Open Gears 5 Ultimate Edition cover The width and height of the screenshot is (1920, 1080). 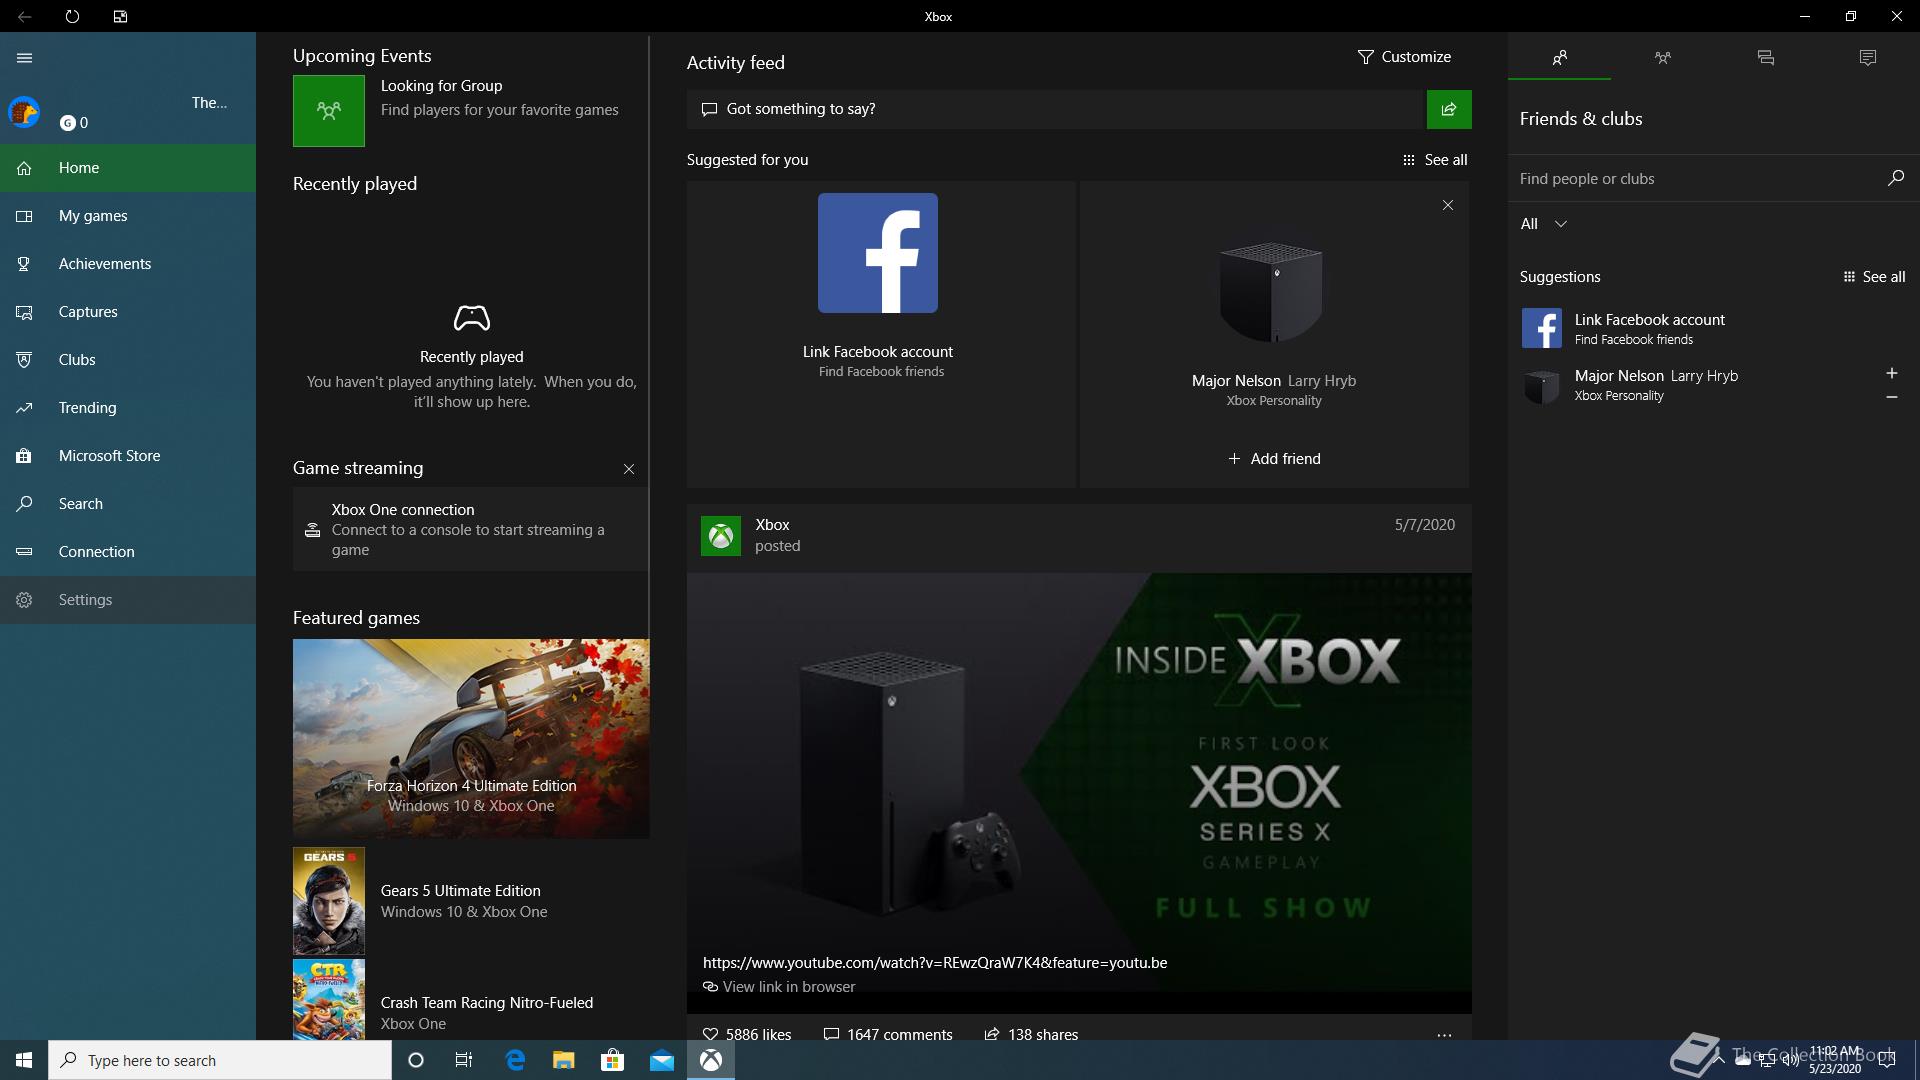click(x=328, y=901)
